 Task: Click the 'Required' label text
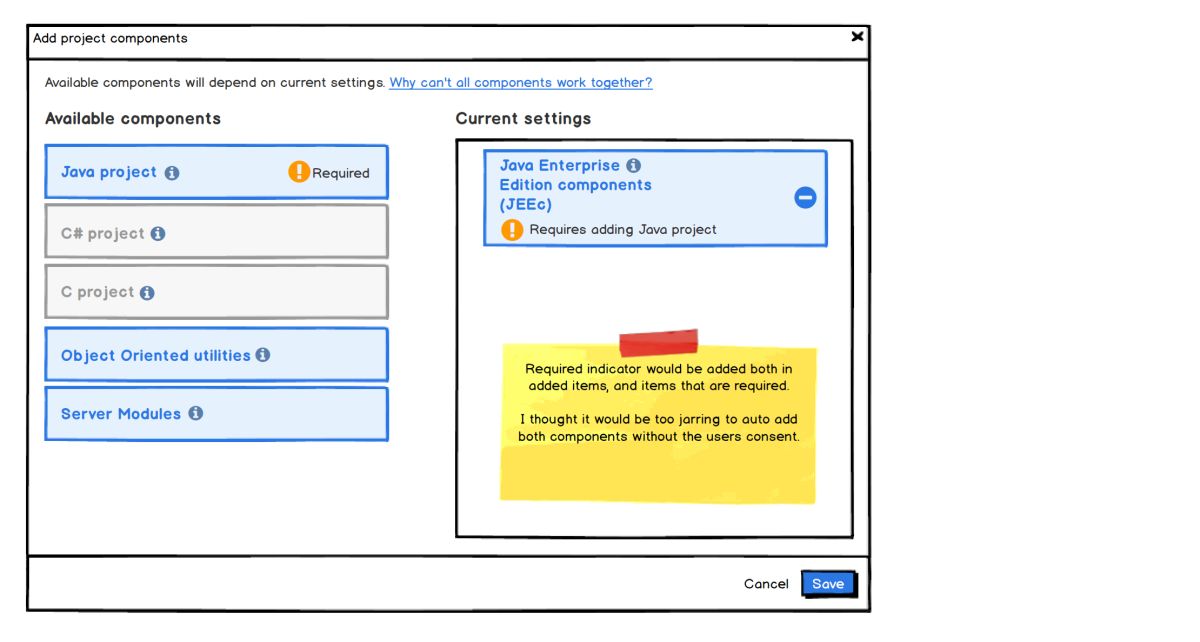click(341, 173)
